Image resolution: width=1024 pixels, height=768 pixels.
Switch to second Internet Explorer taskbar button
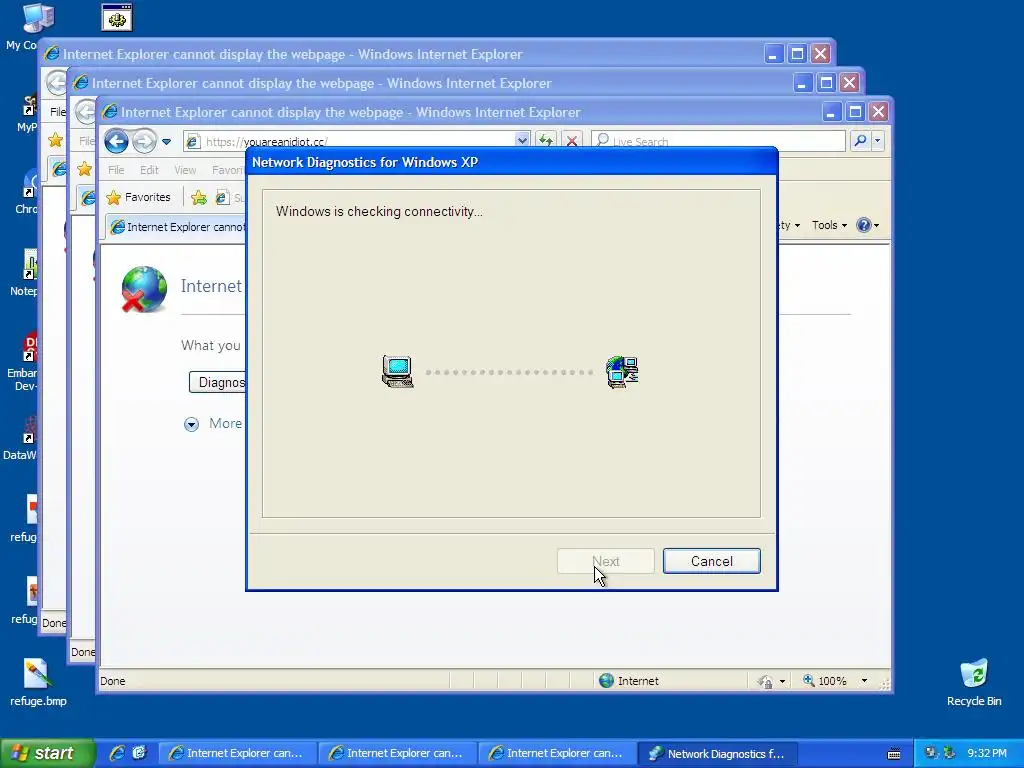point(398,753)
